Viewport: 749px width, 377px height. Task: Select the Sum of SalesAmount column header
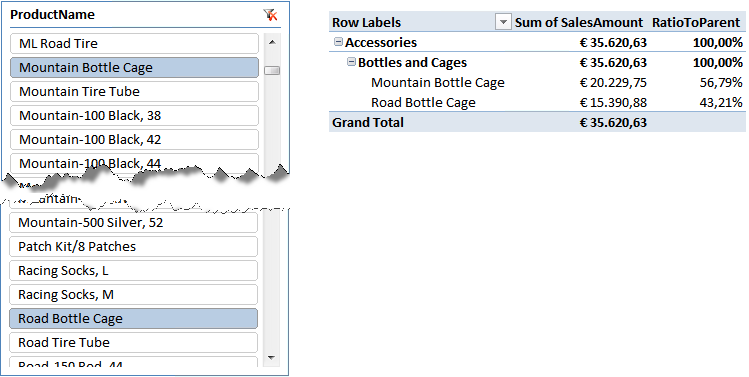click(x=579, y=22)
